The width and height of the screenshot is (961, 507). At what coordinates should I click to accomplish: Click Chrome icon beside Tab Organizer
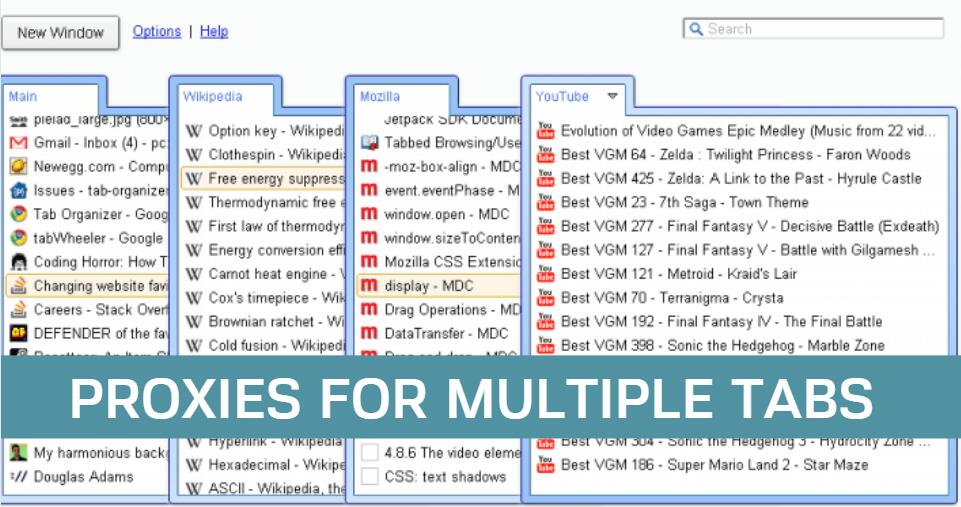tap(19, 215)
